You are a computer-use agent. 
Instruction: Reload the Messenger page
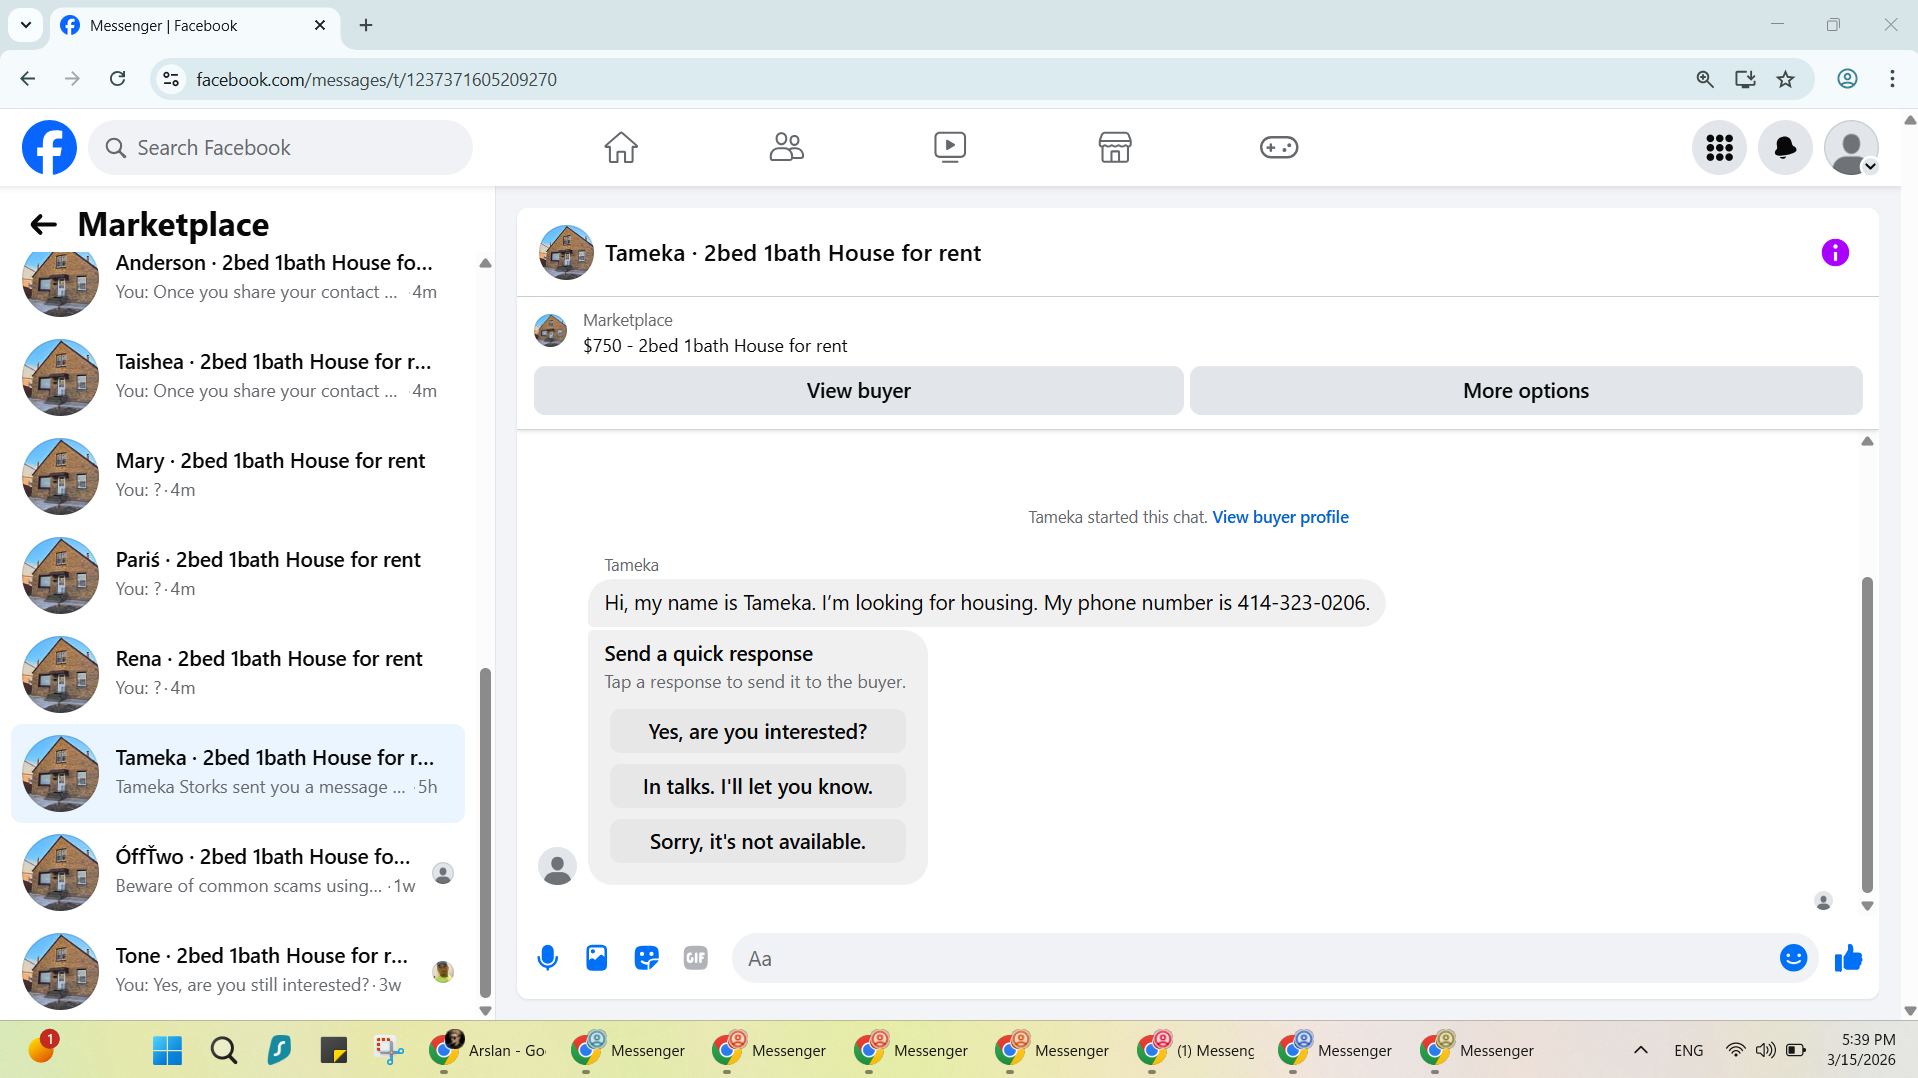click(118, 79)
